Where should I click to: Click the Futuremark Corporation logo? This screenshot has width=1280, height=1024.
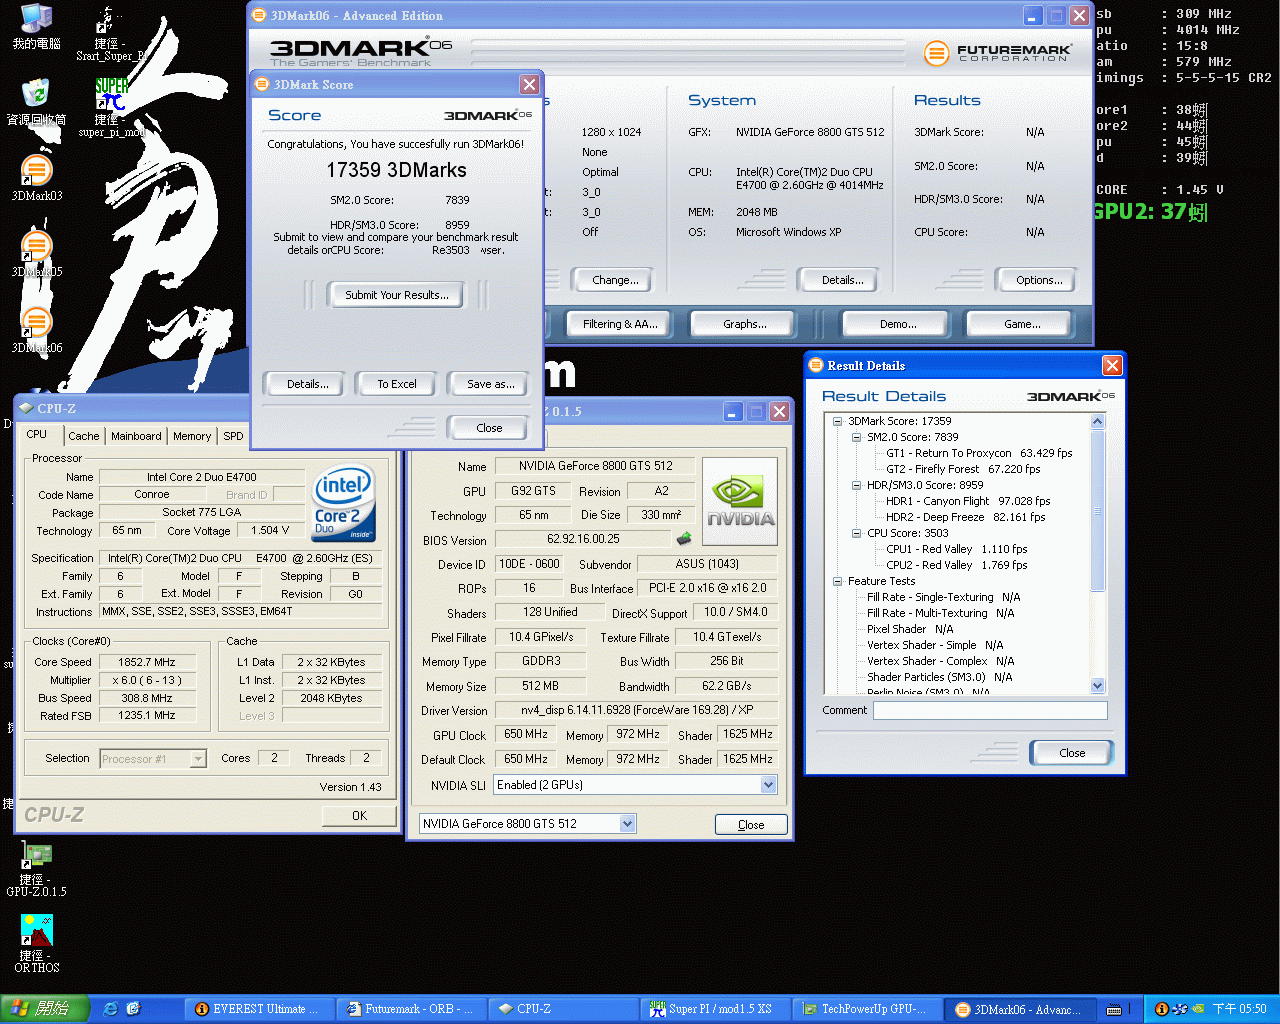click(998, 53)
